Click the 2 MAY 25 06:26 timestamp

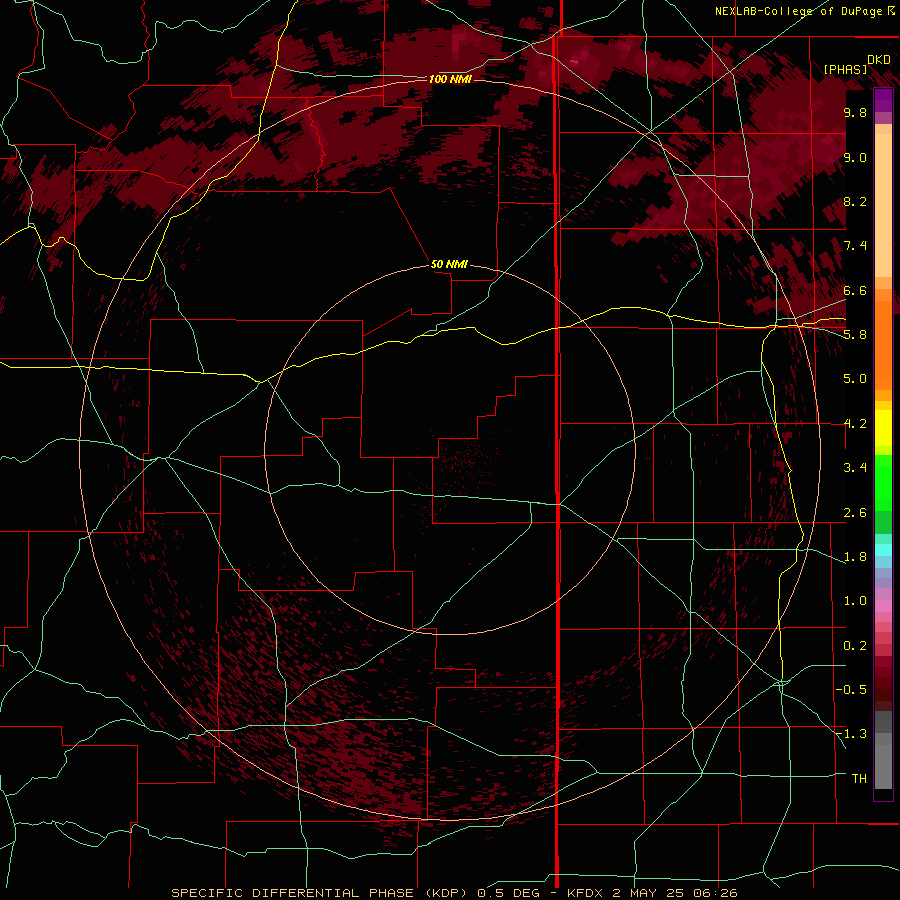tap(674, 893)
